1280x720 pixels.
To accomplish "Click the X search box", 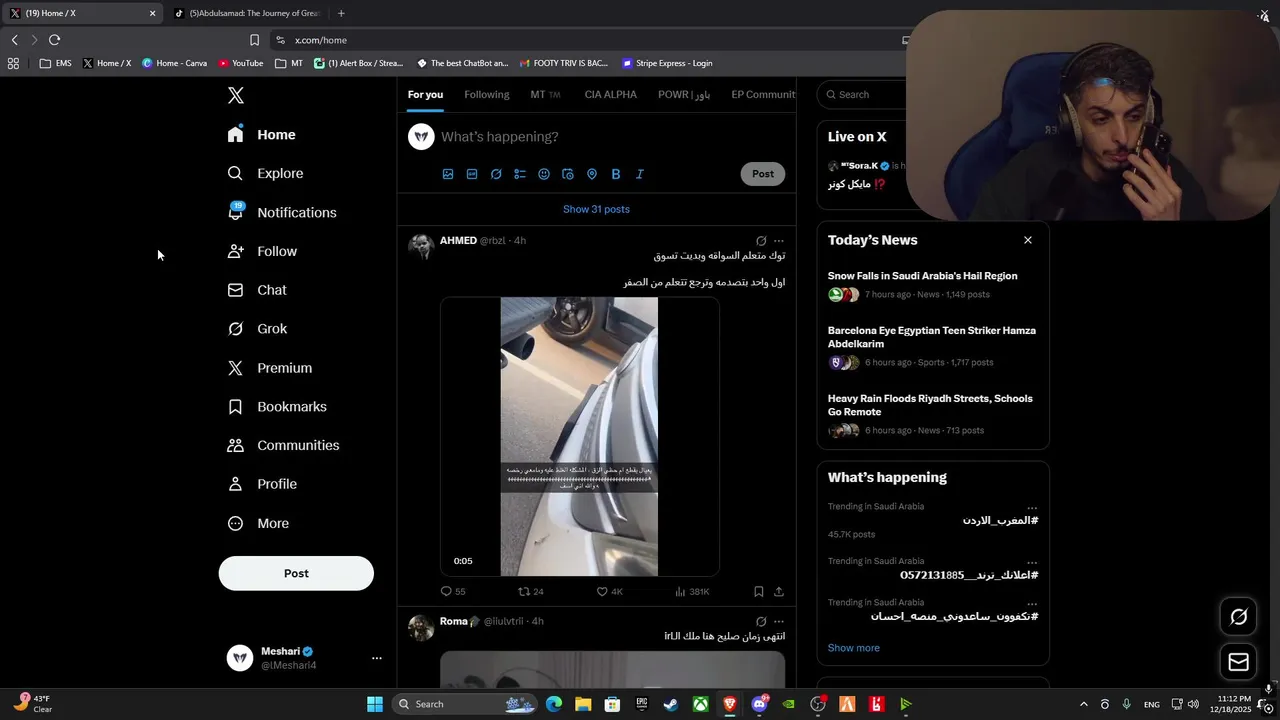I will pyautogui.click(x=862, y=94).
